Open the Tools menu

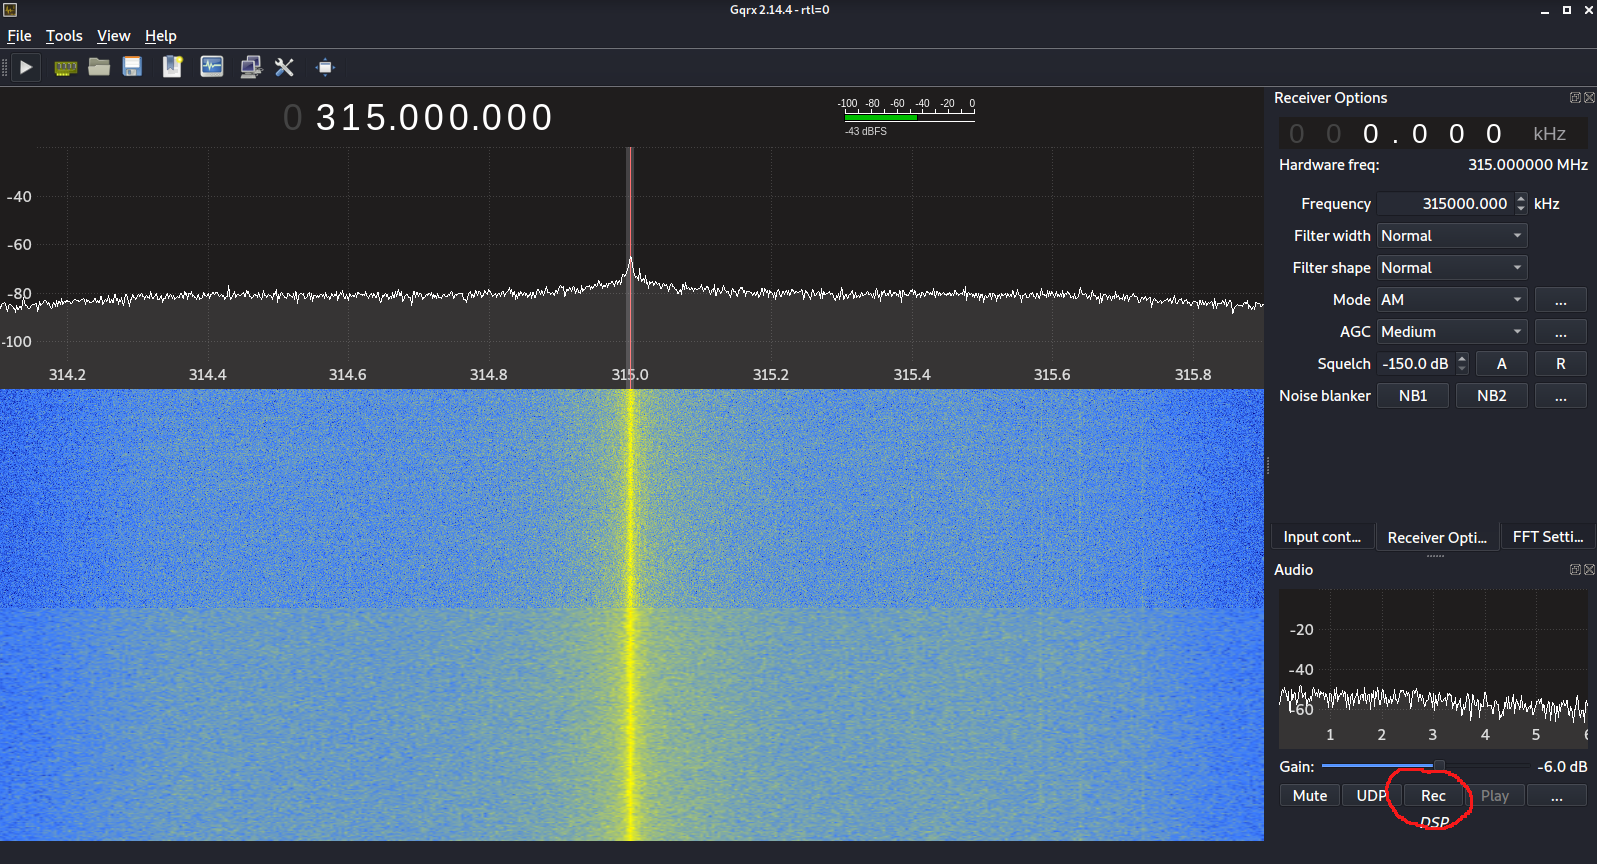(x=64, y=36)
